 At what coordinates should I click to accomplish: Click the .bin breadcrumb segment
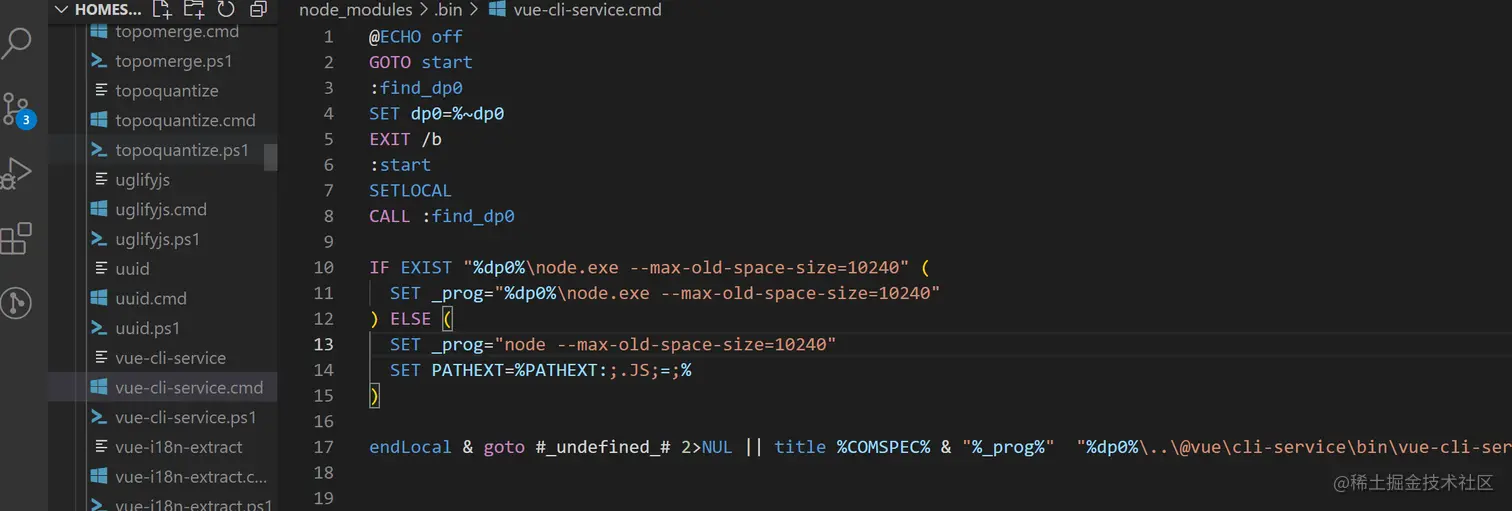(450, 10)
